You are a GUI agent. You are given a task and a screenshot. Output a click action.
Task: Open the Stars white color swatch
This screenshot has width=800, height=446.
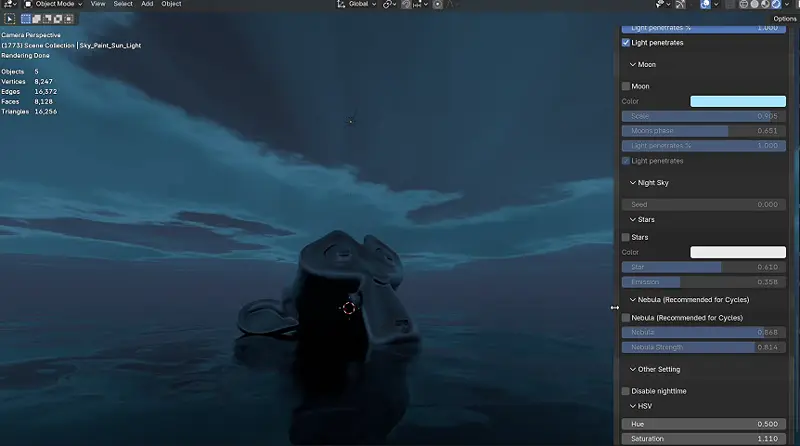click(x=738, y=253)
